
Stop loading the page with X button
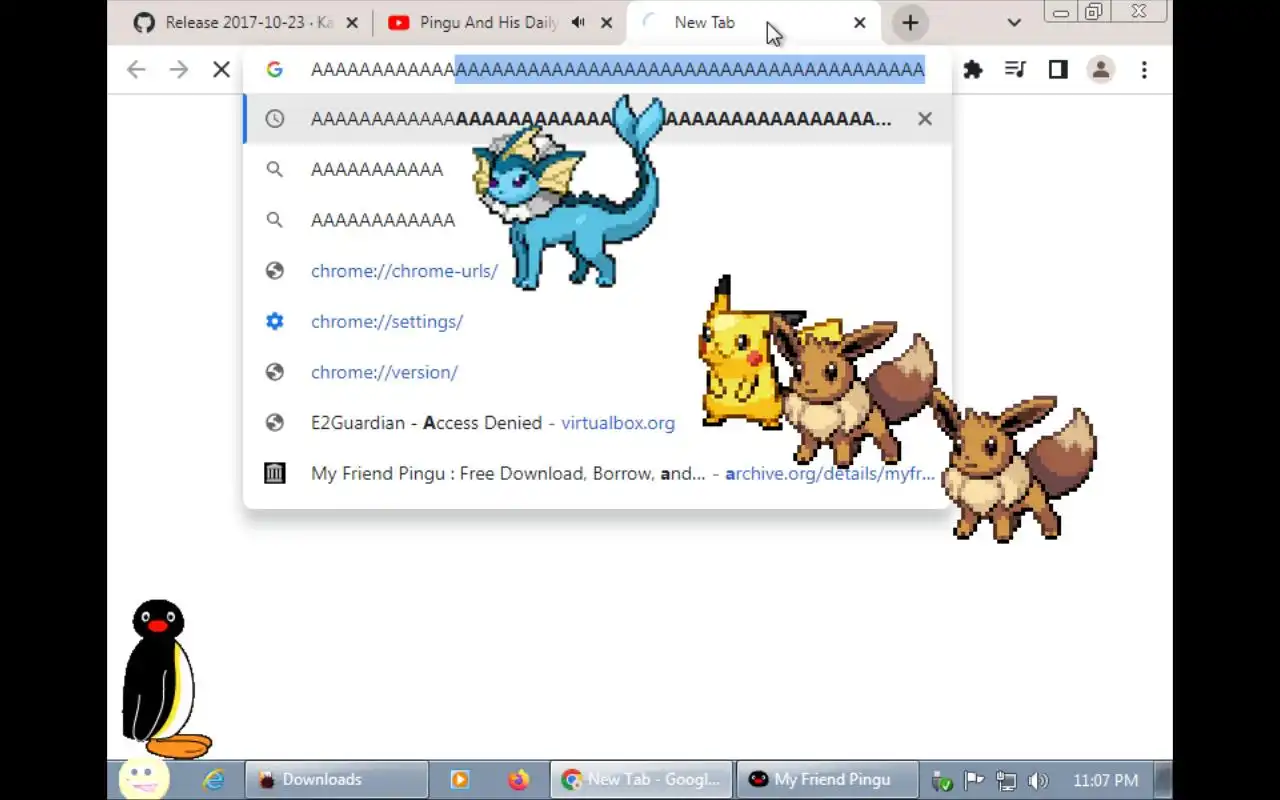point(221,70)
